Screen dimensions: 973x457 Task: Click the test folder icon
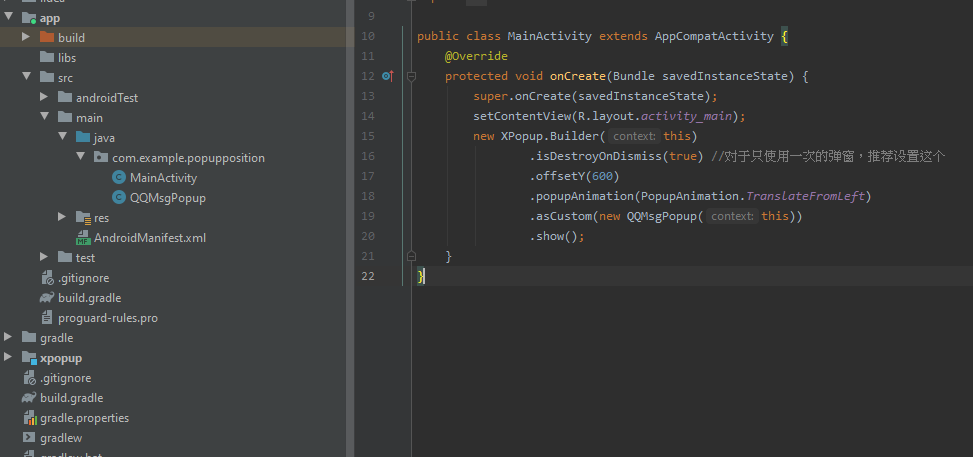coord(65,257)
